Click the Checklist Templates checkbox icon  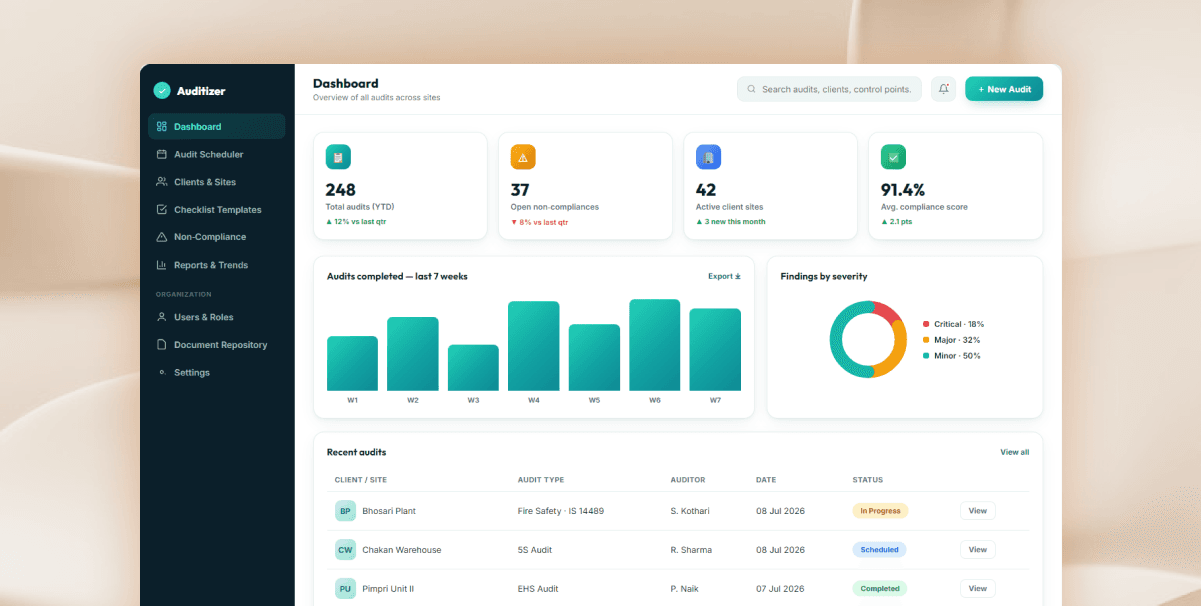(x=162, y=210)
